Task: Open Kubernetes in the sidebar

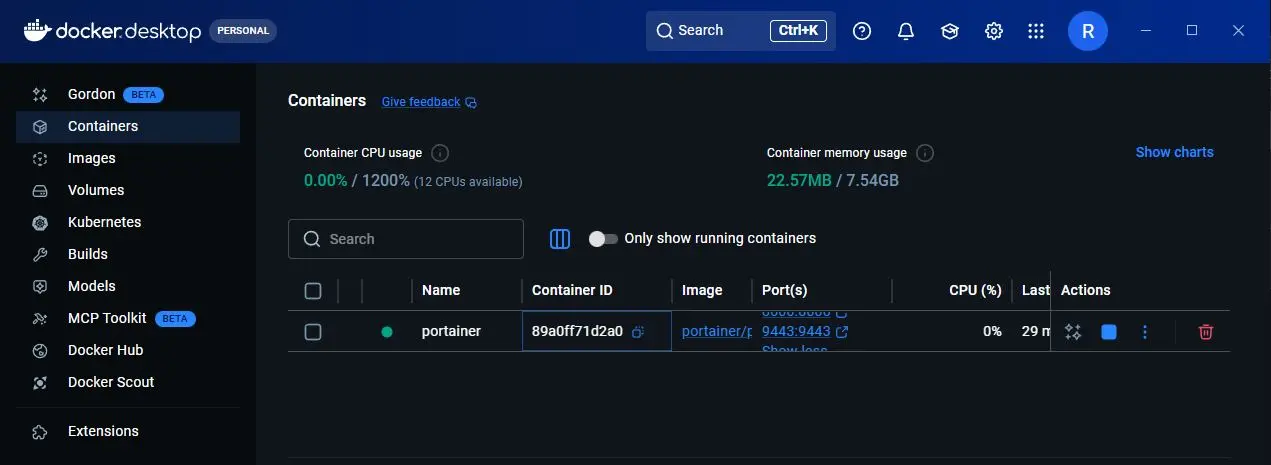Action: pos(128,223)
